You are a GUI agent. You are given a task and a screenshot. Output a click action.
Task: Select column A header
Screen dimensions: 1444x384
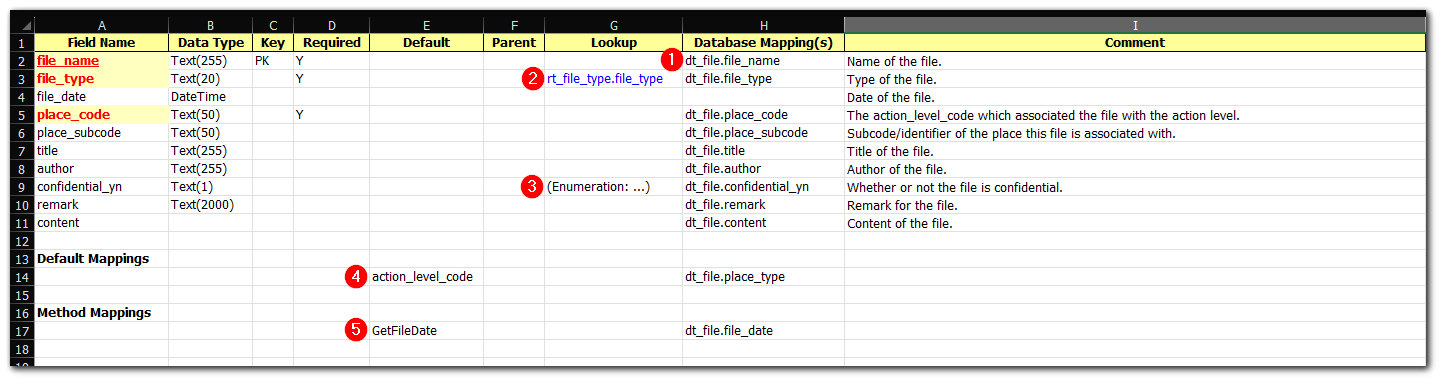(x=102, y=25)
